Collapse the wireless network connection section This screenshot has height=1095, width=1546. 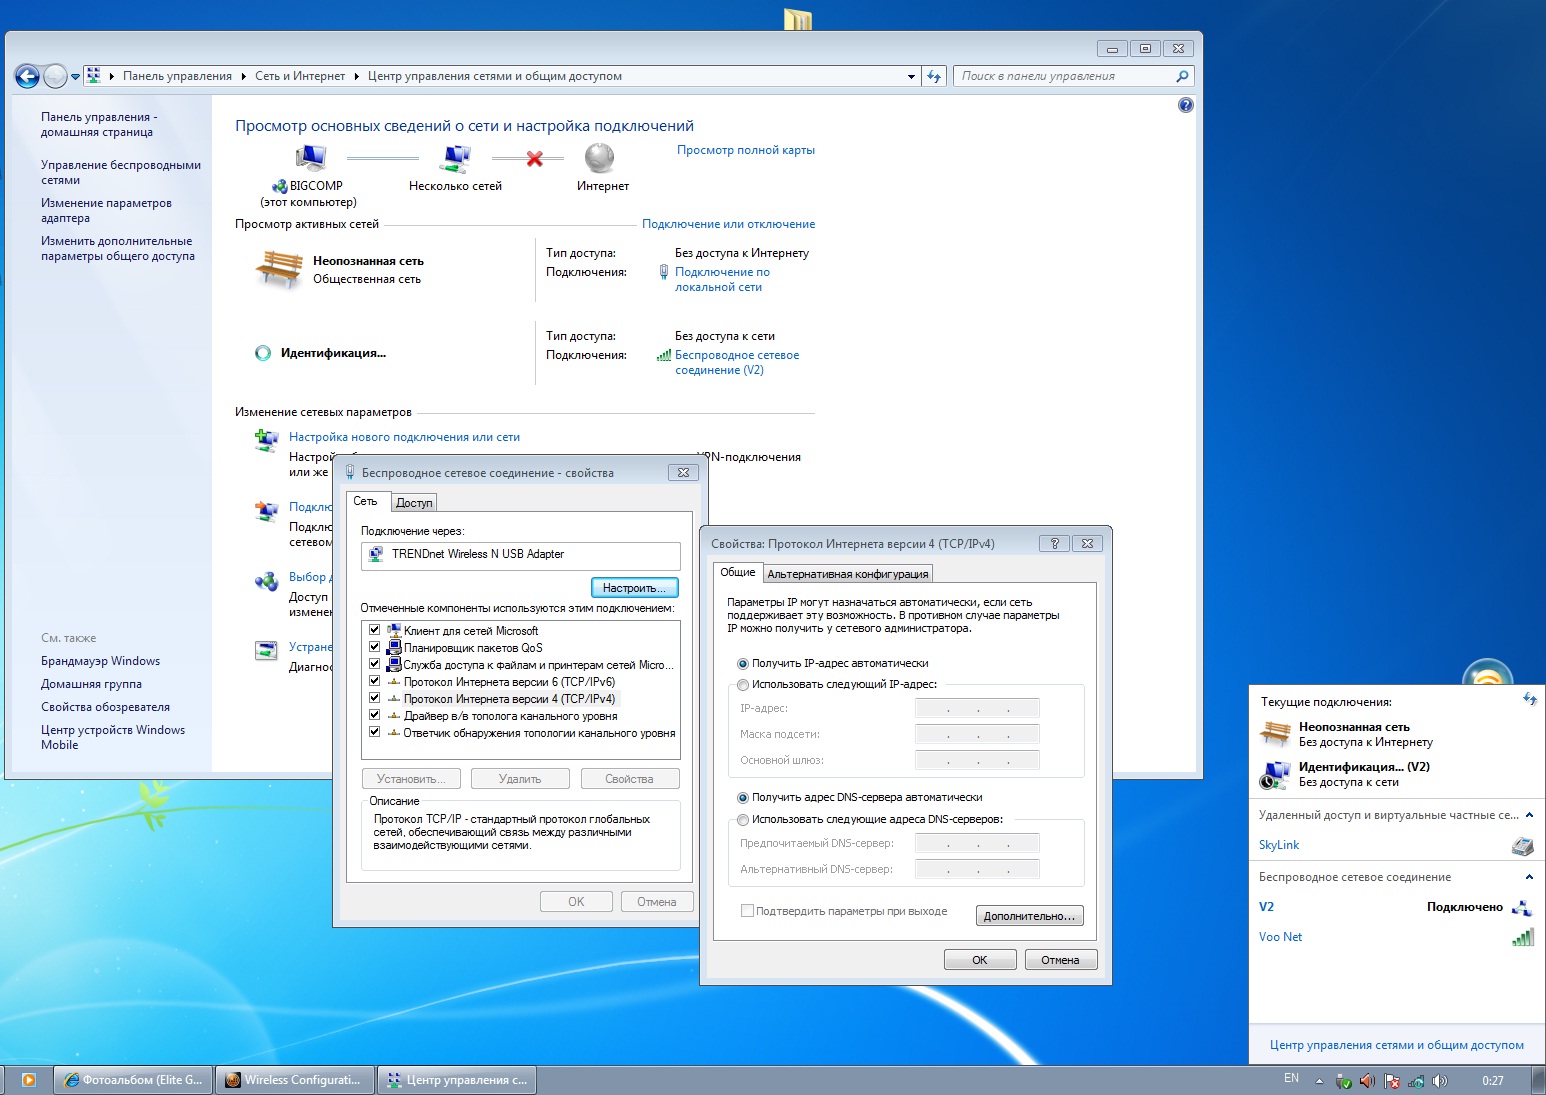[x=1529, y=877]
